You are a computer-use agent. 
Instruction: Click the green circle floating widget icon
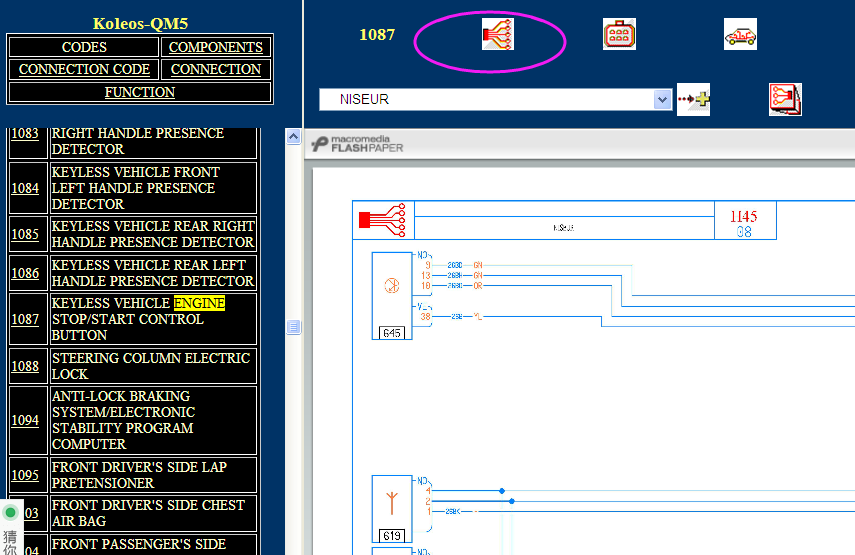point(10,512)
